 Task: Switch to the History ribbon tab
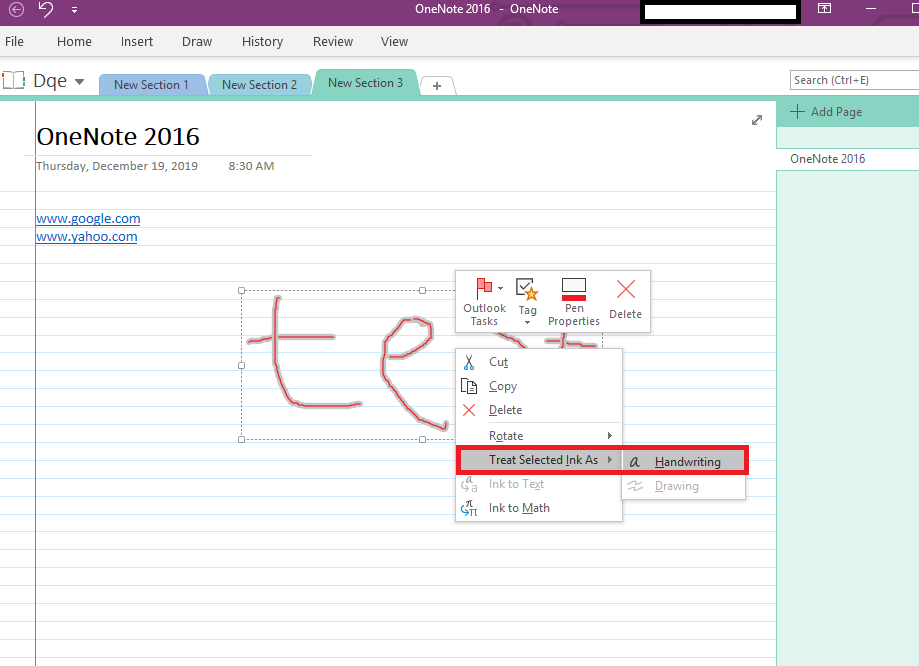263,42
